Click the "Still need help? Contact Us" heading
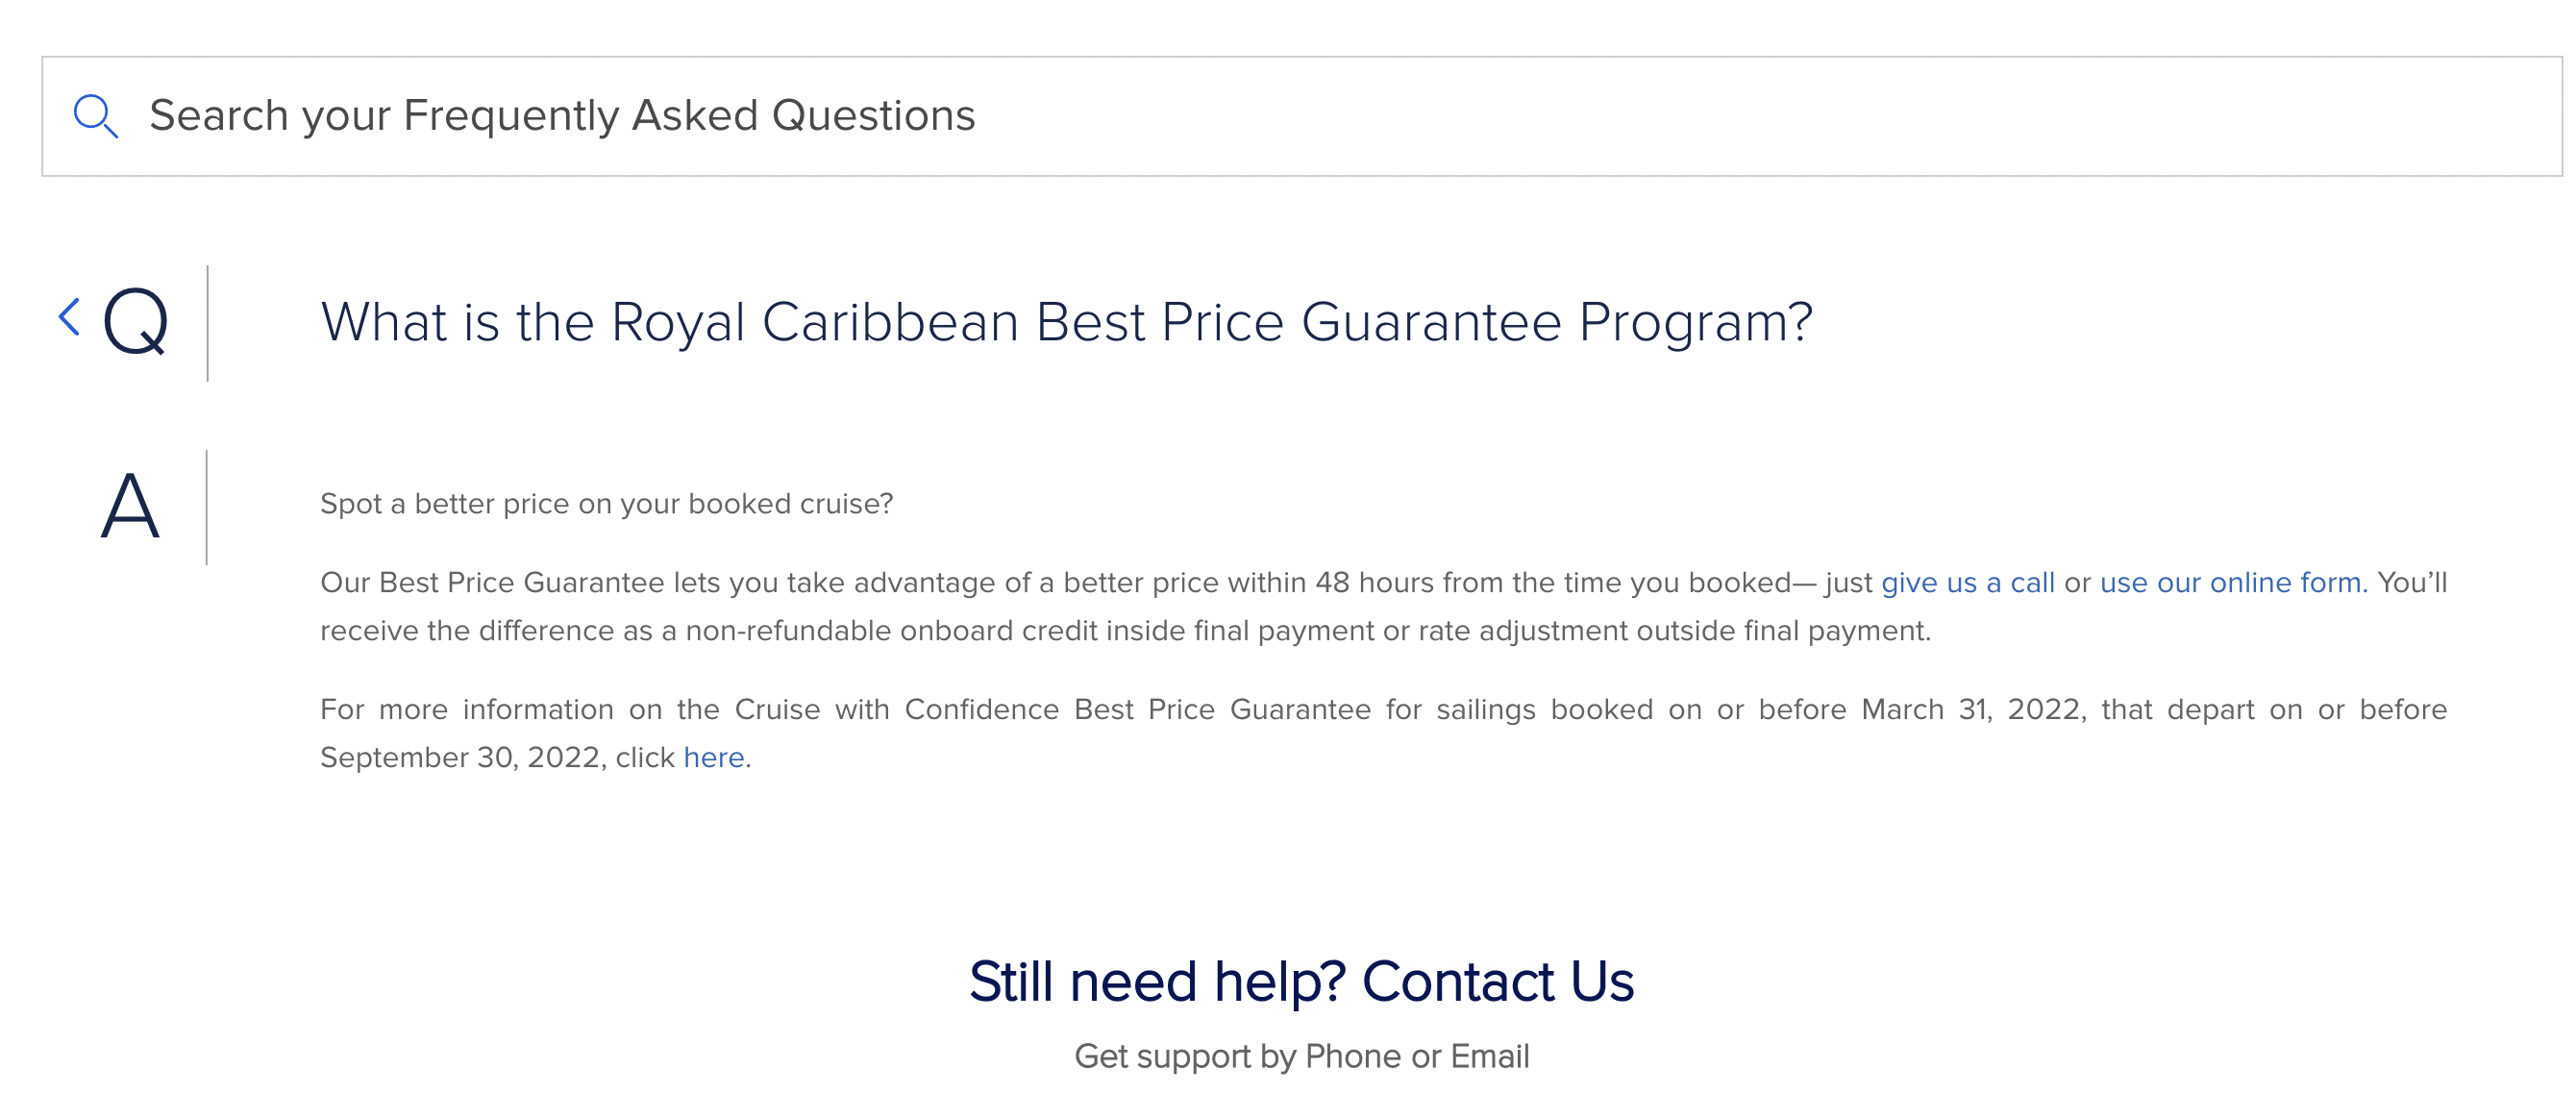The image size is (2576, 1119). 1301,981
